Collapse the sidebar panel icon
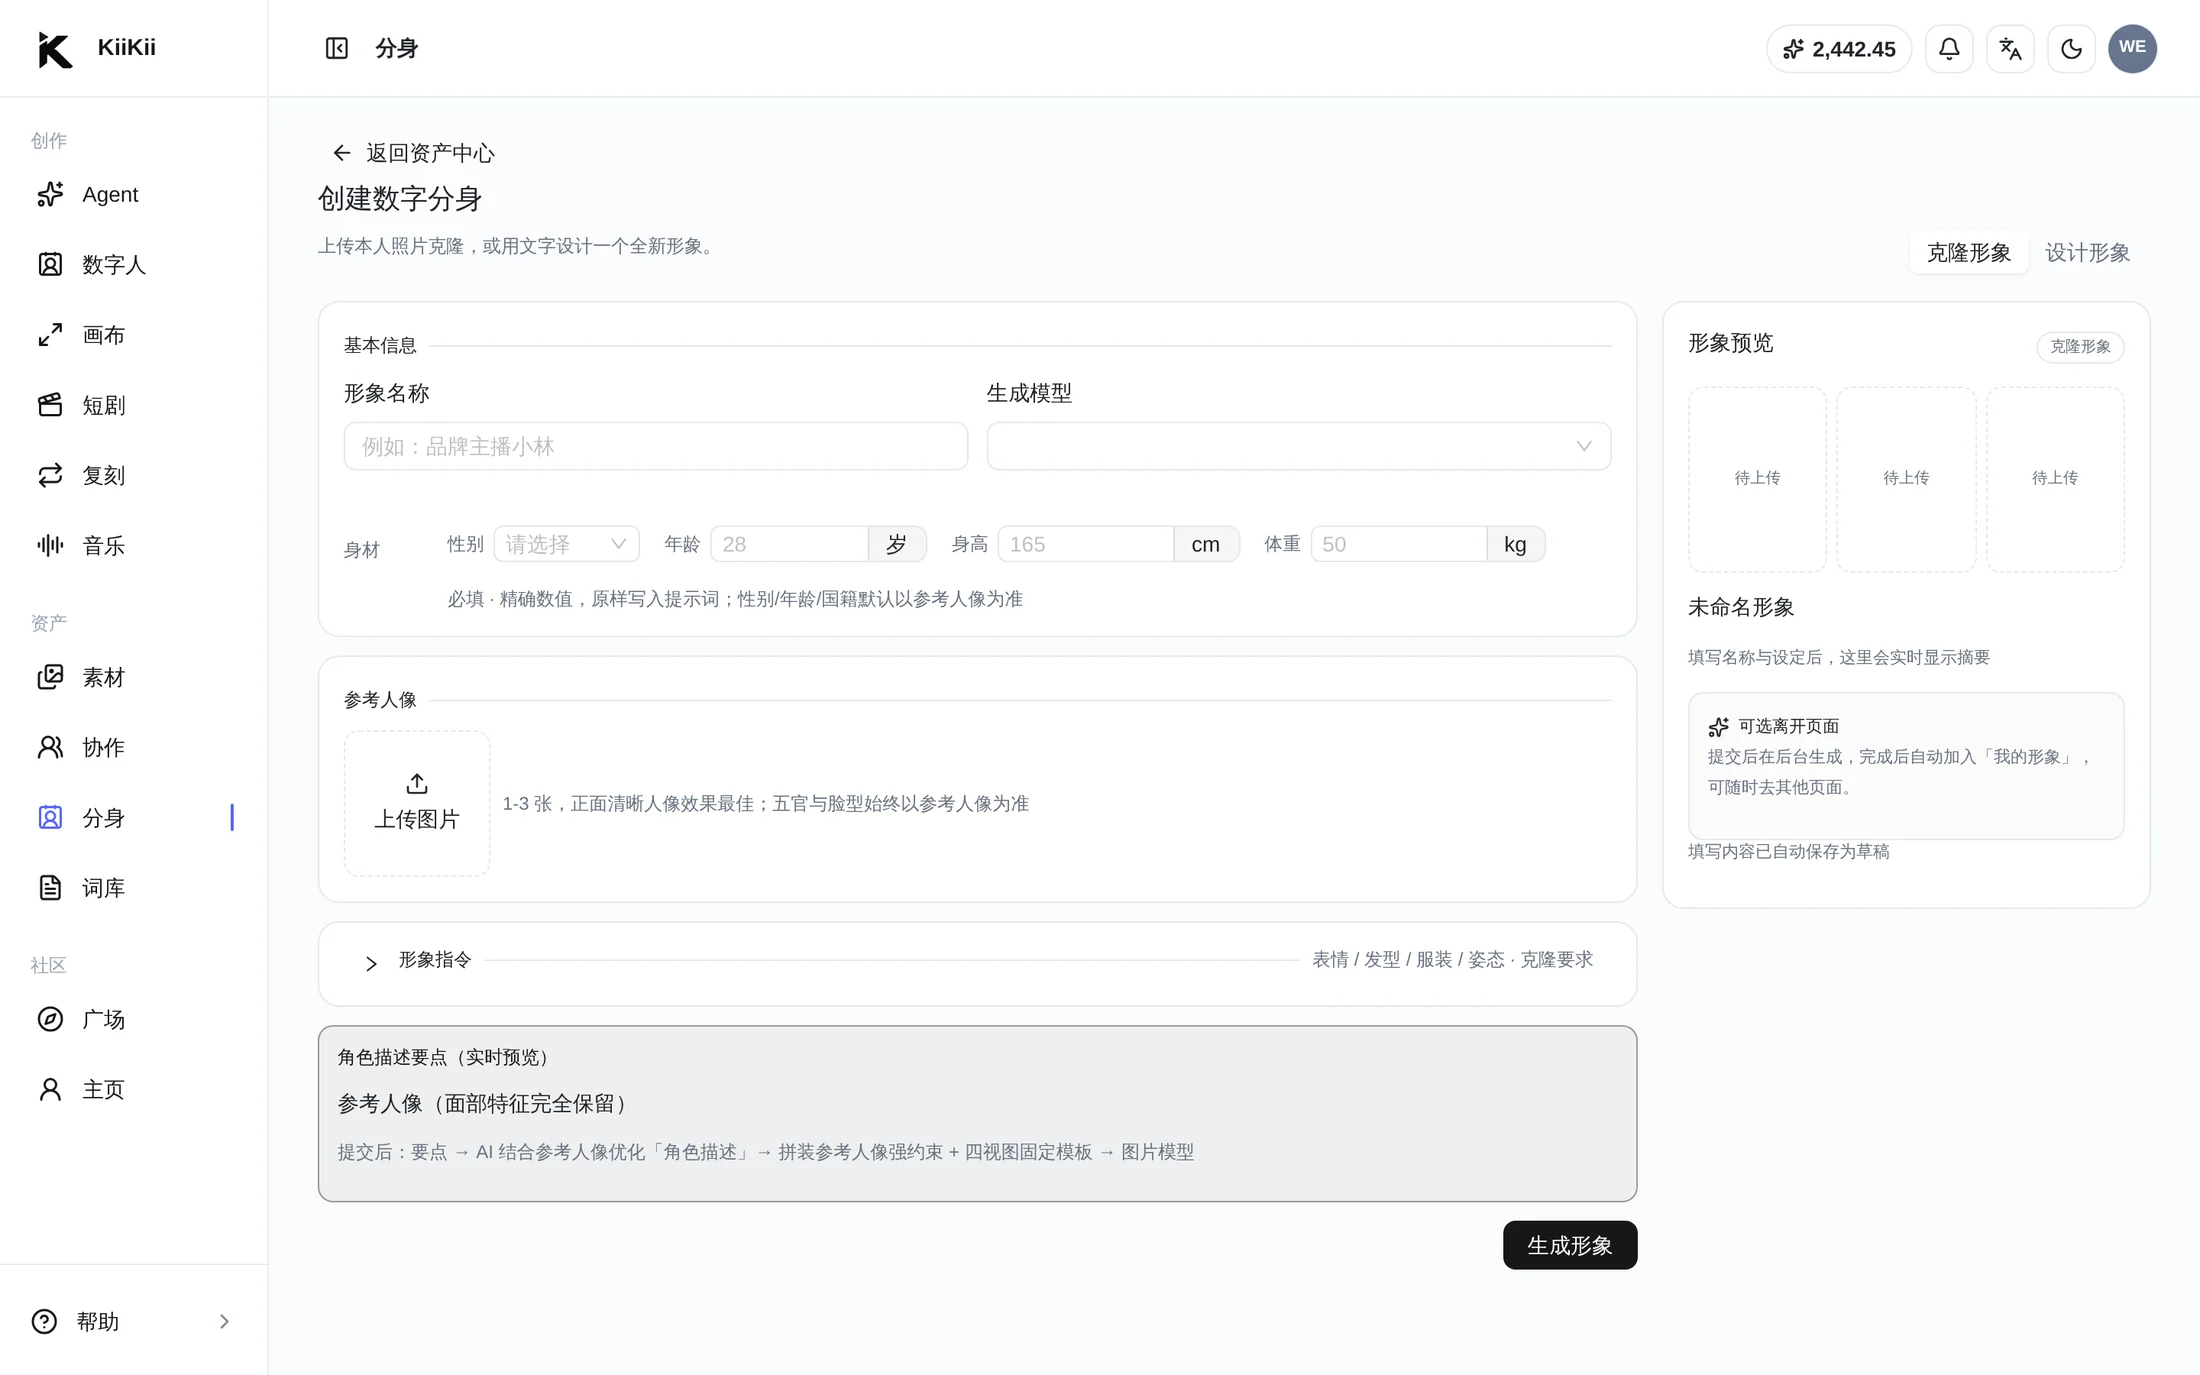This screenshot has height=1375, width=2200. 337,48
